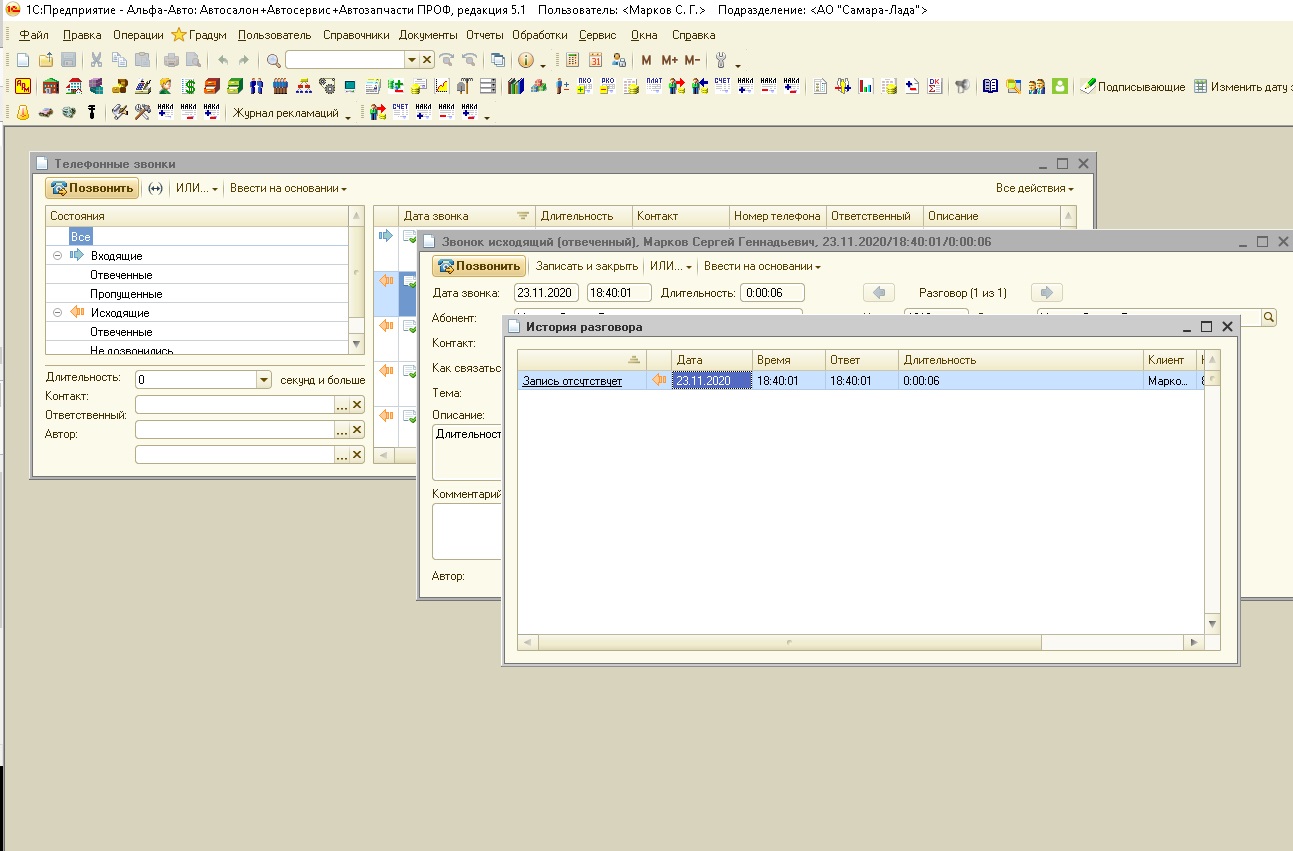The image size is (1293, 851).
Task: Open the Документы menu
Action: click(x=428, y=34)
